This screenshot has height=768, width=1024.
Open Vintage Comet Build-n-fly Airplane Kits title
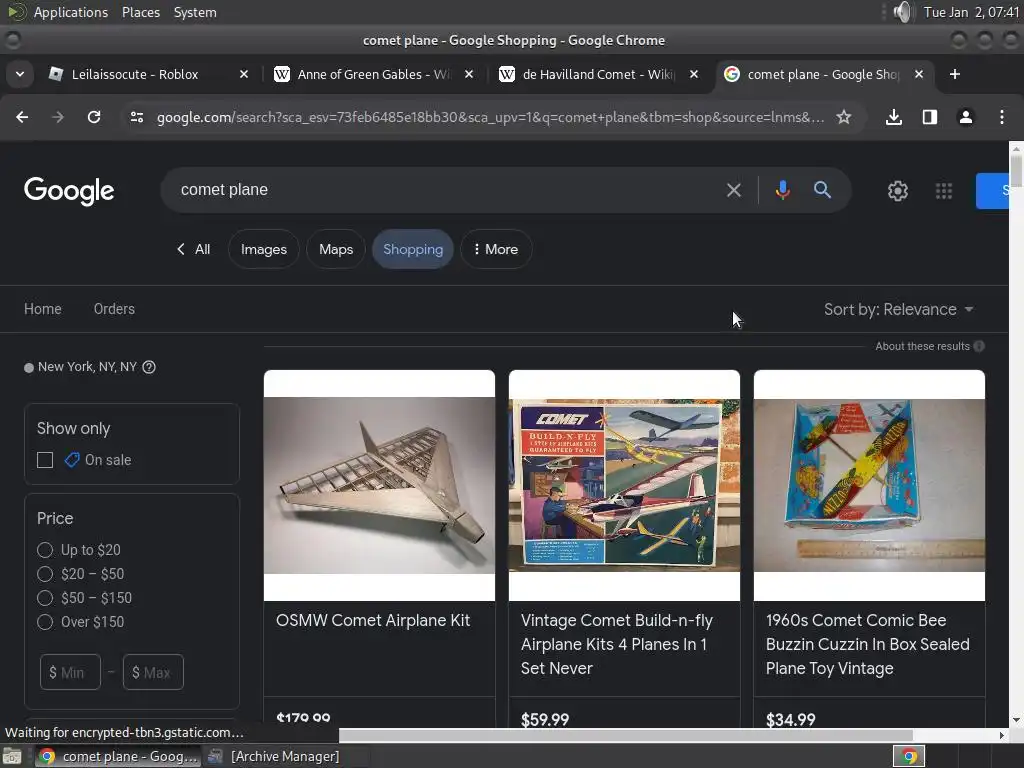coord(617,644)
